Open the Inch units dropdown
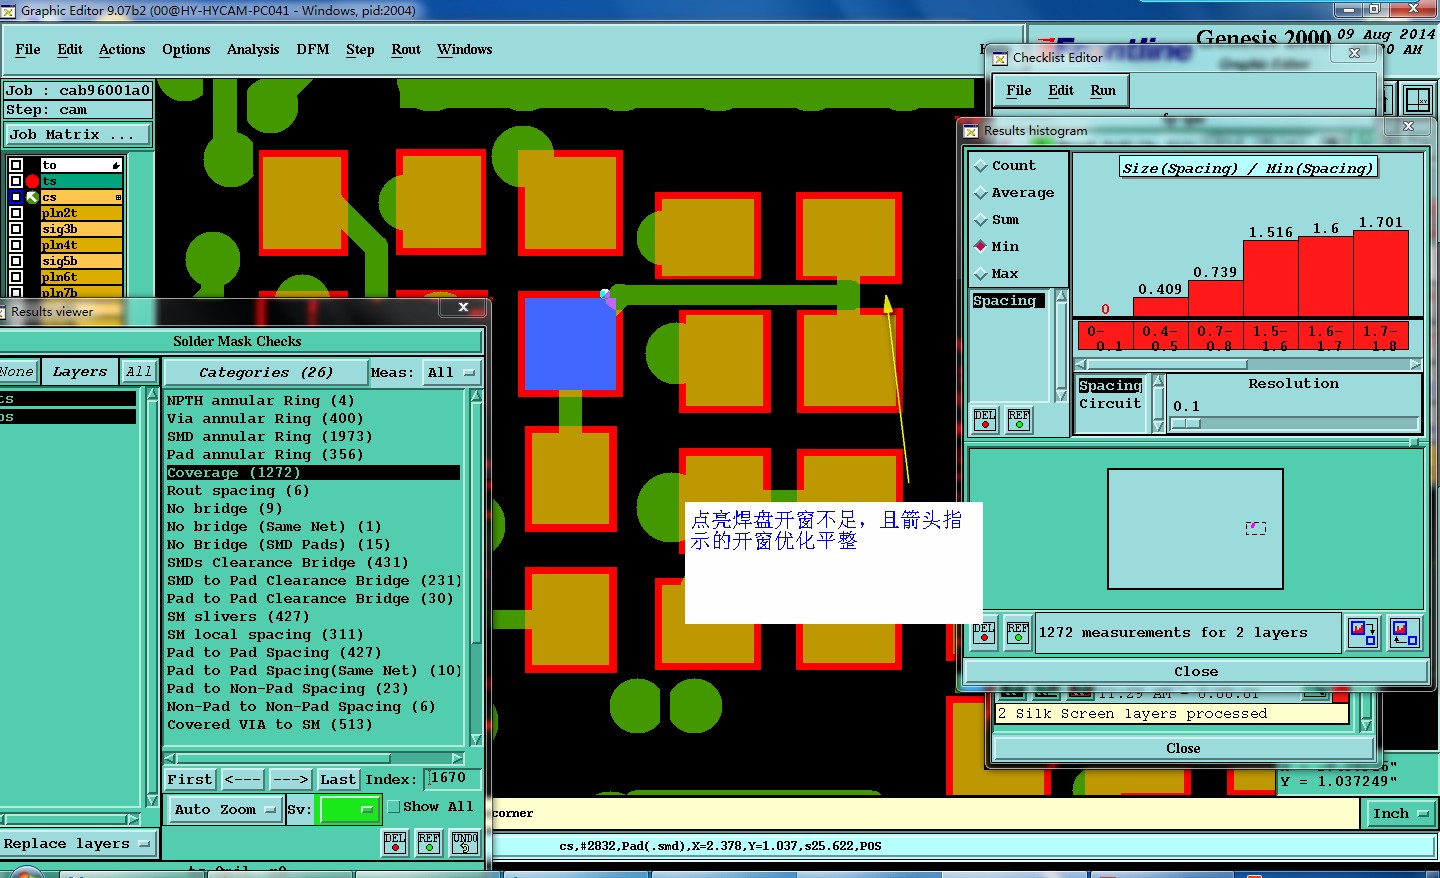This screenshot has width=1440, height=878. tap(1401, 814)
